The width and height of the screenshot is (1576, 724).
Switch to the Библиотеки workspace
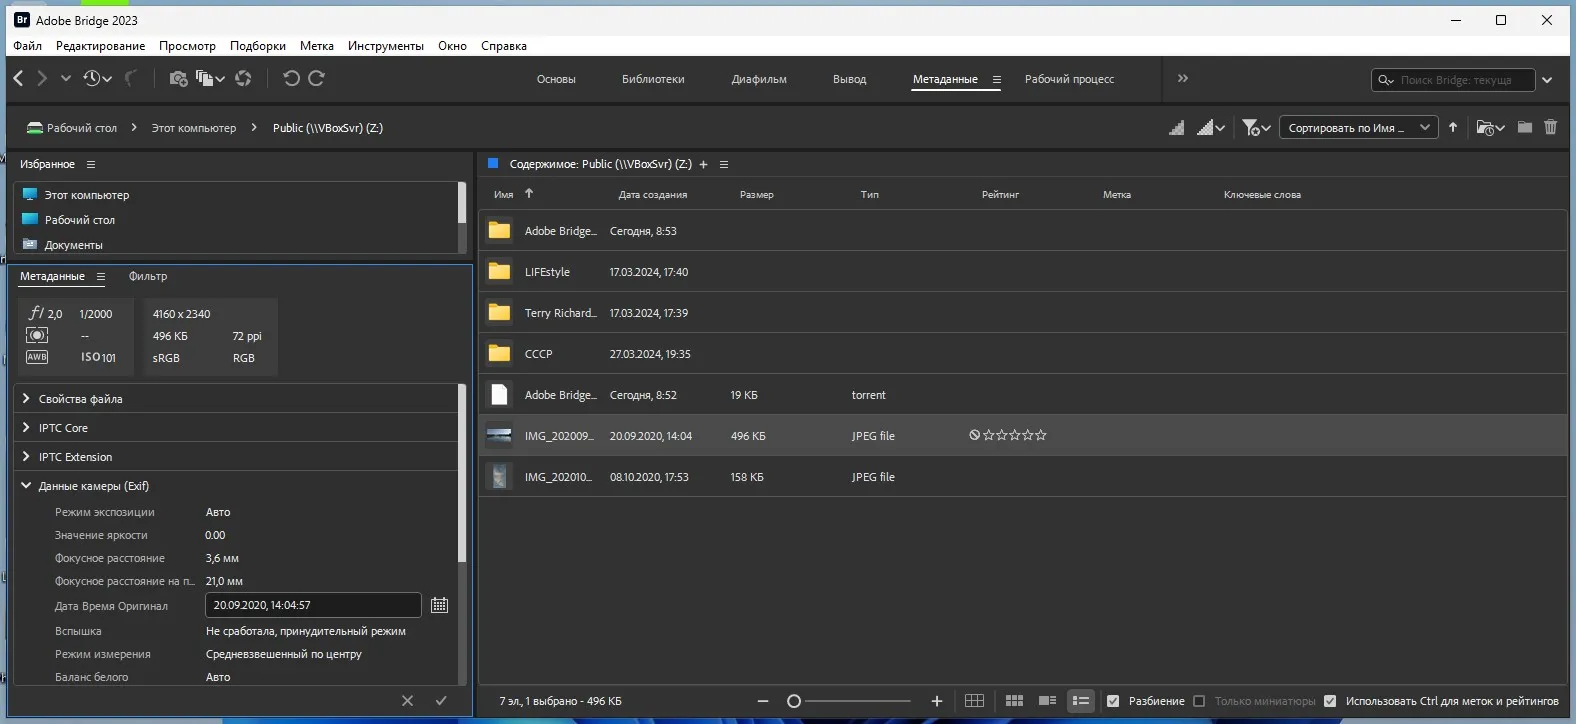coord(653,79)
